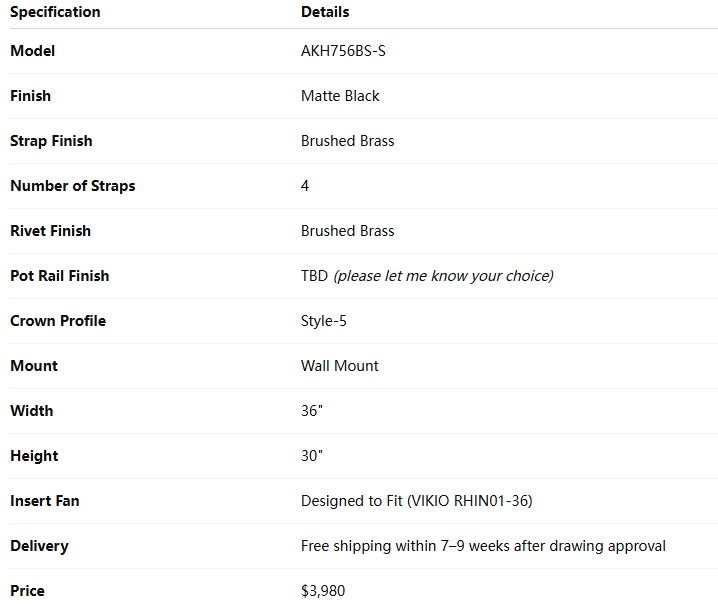The height and width of the screenshot is (613, 718).
Task: Click the 30" height value
Action: point(311,456)
